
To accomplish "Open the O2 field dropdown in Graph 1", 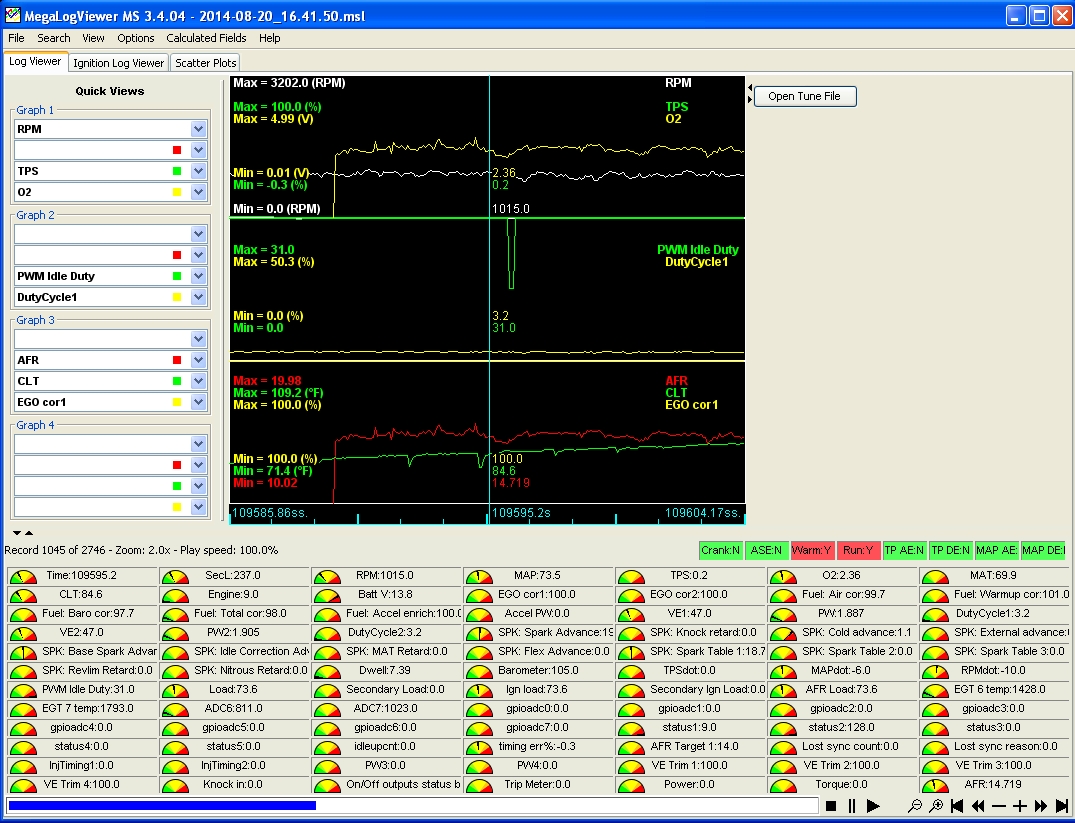I will (x=199, y=192).
